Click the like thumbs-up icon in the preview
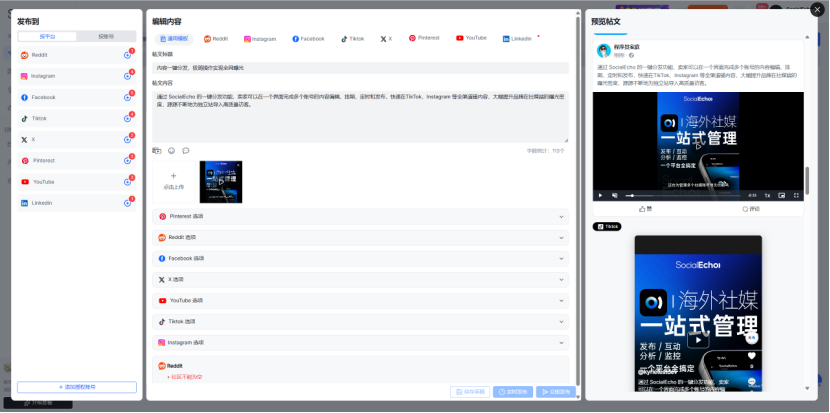 pyautogui.click(x=642, y=209)
